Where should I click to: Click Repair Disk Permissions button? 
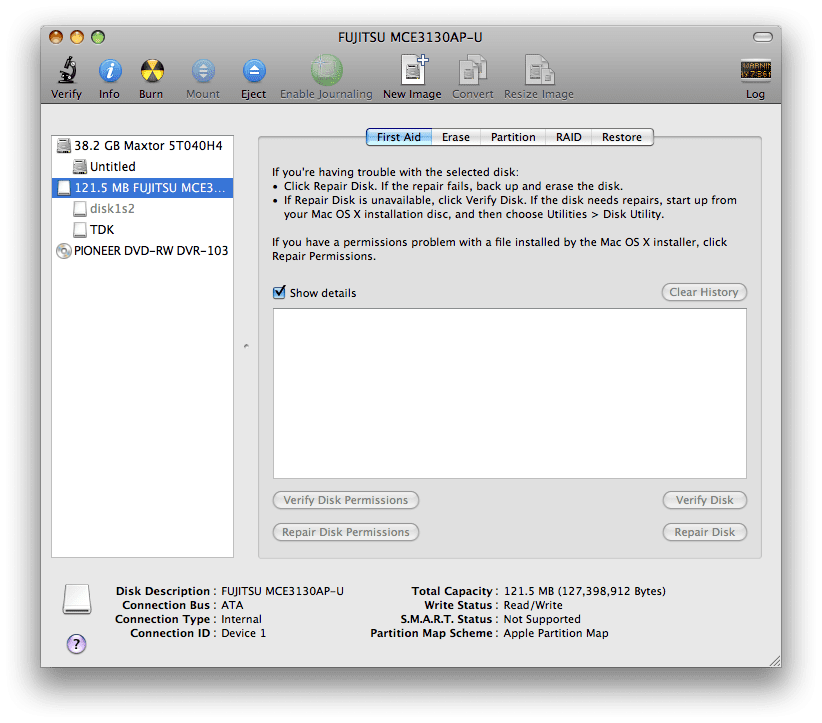coord(346,532)
